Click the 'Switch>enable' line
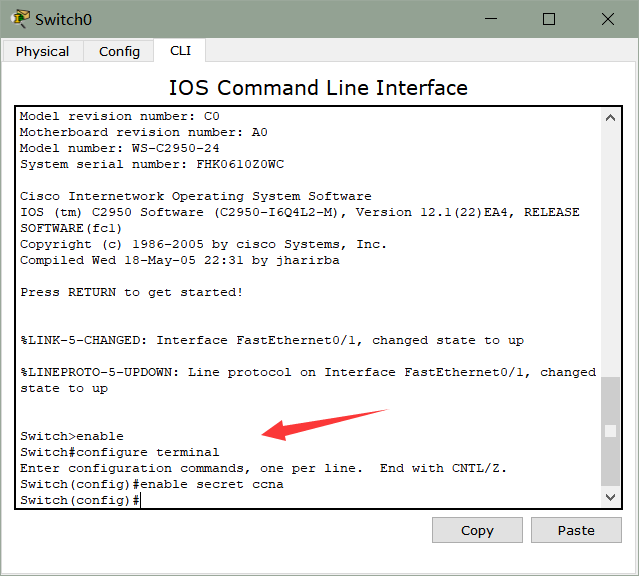The width and height of the screenshot is (639, 576). pos(72,436)
